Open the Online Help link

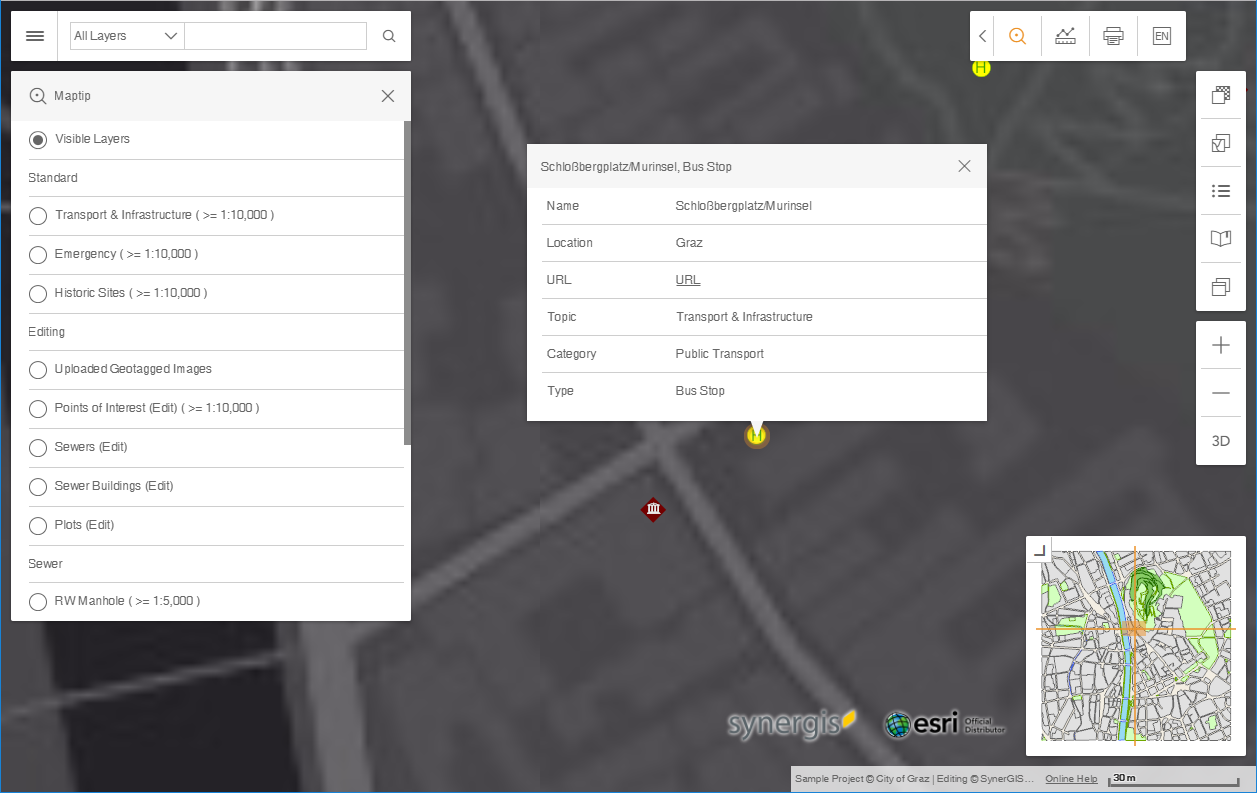tap(1070, 778)
